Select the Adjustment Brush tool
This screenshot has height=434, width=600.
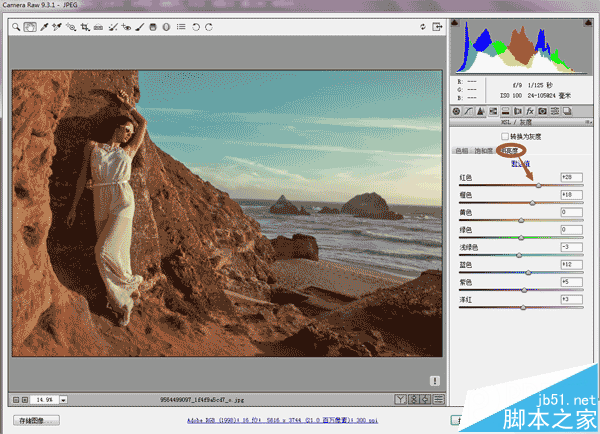[x=140, y=27]
